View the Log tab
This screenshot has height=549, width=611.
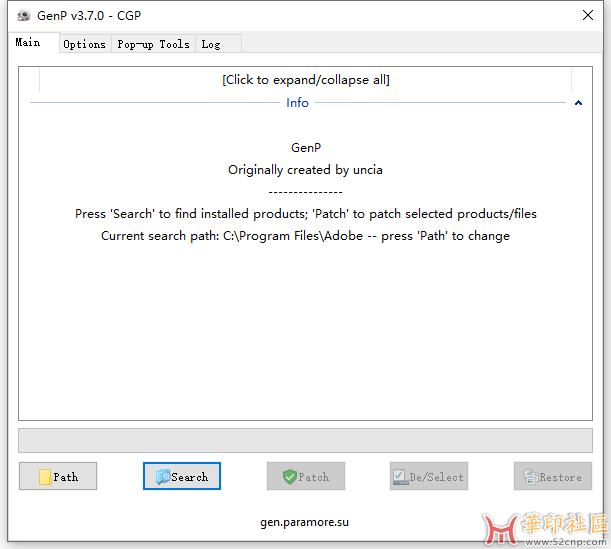[x=218, y=44]
